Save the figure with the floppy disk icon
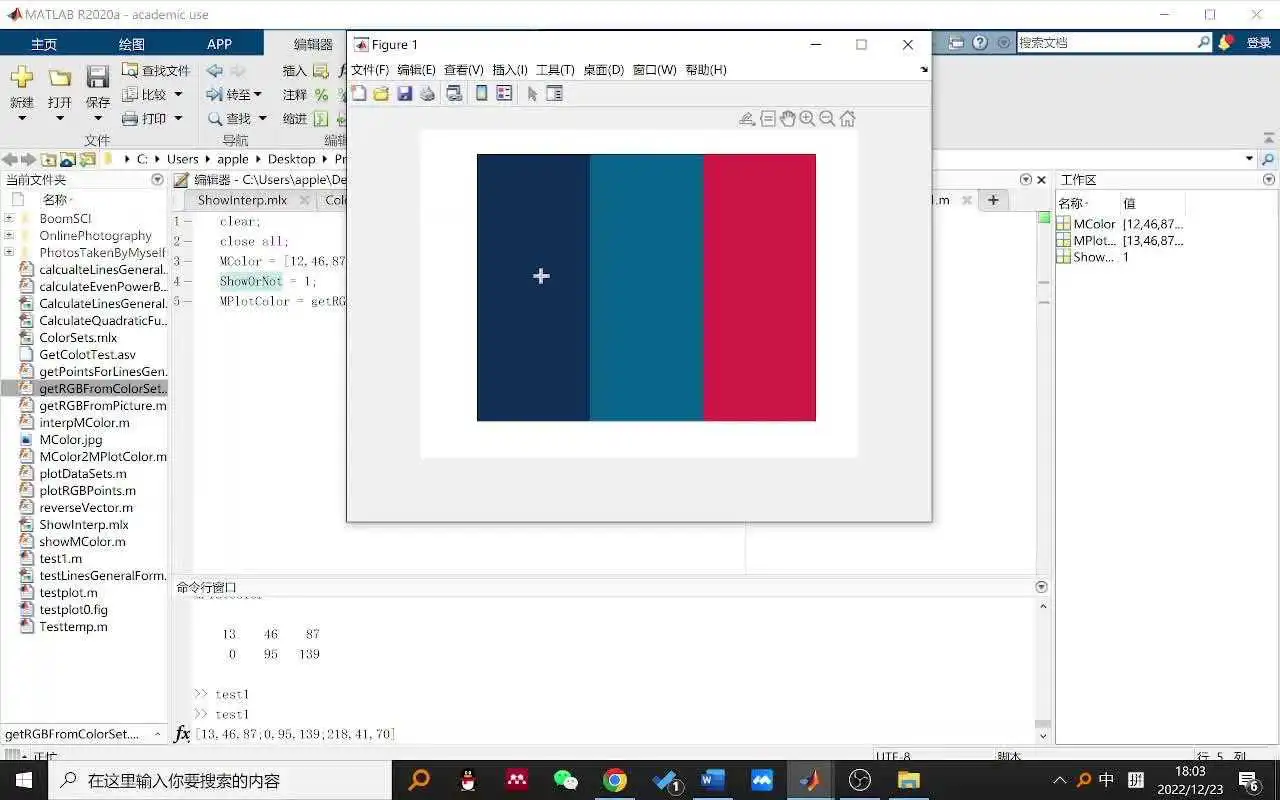Image resolution: width=1280 pixels, height=800 pixels. point(404,94)
